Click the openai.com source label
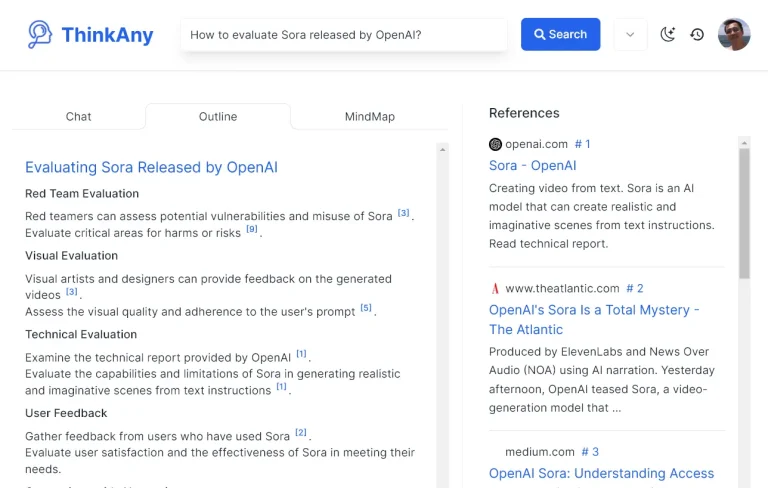 (x=536, y=144)
